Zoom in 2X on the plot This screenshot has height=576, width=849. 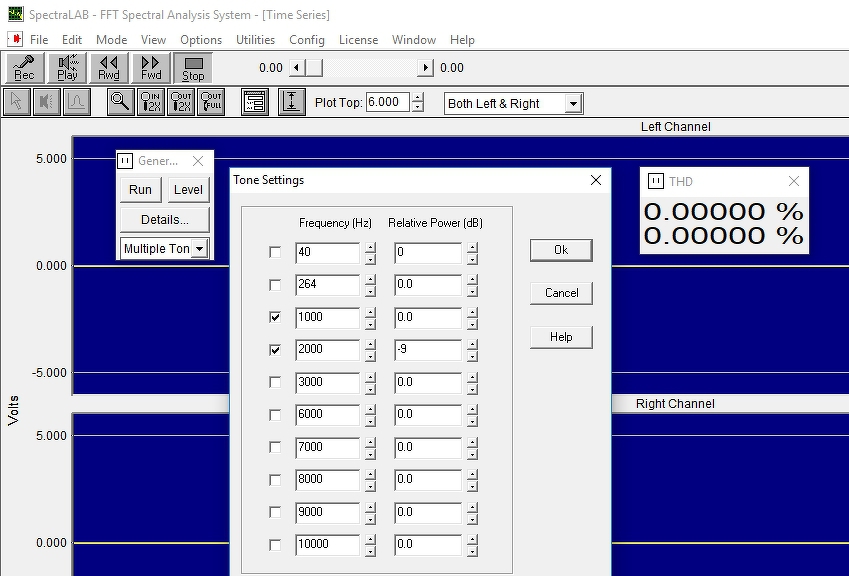151,102
